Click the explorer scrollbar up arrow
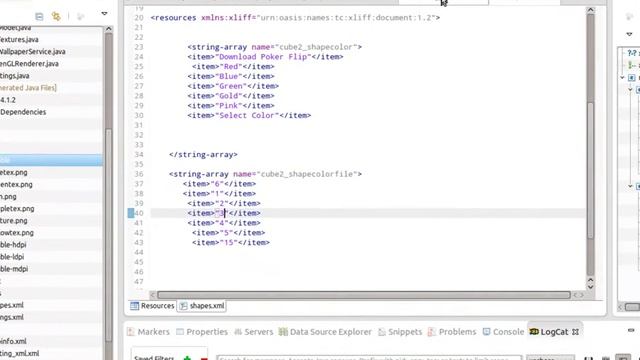 click(108, 29)
